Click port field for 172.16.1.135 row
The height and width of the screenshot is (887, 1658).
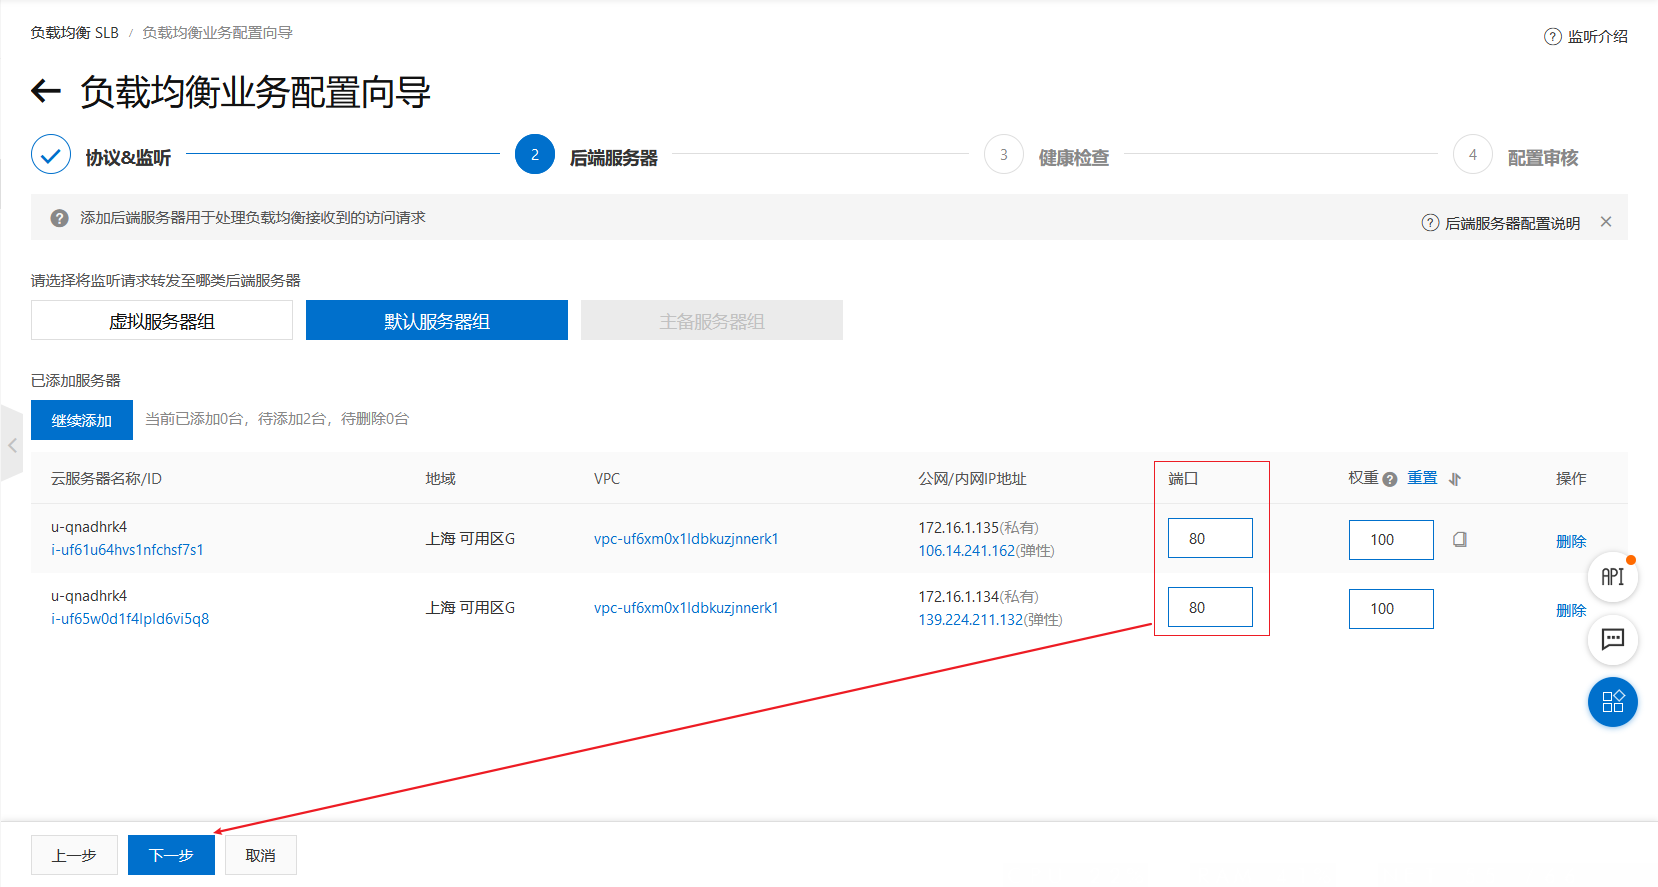[x=1210, y=538]
